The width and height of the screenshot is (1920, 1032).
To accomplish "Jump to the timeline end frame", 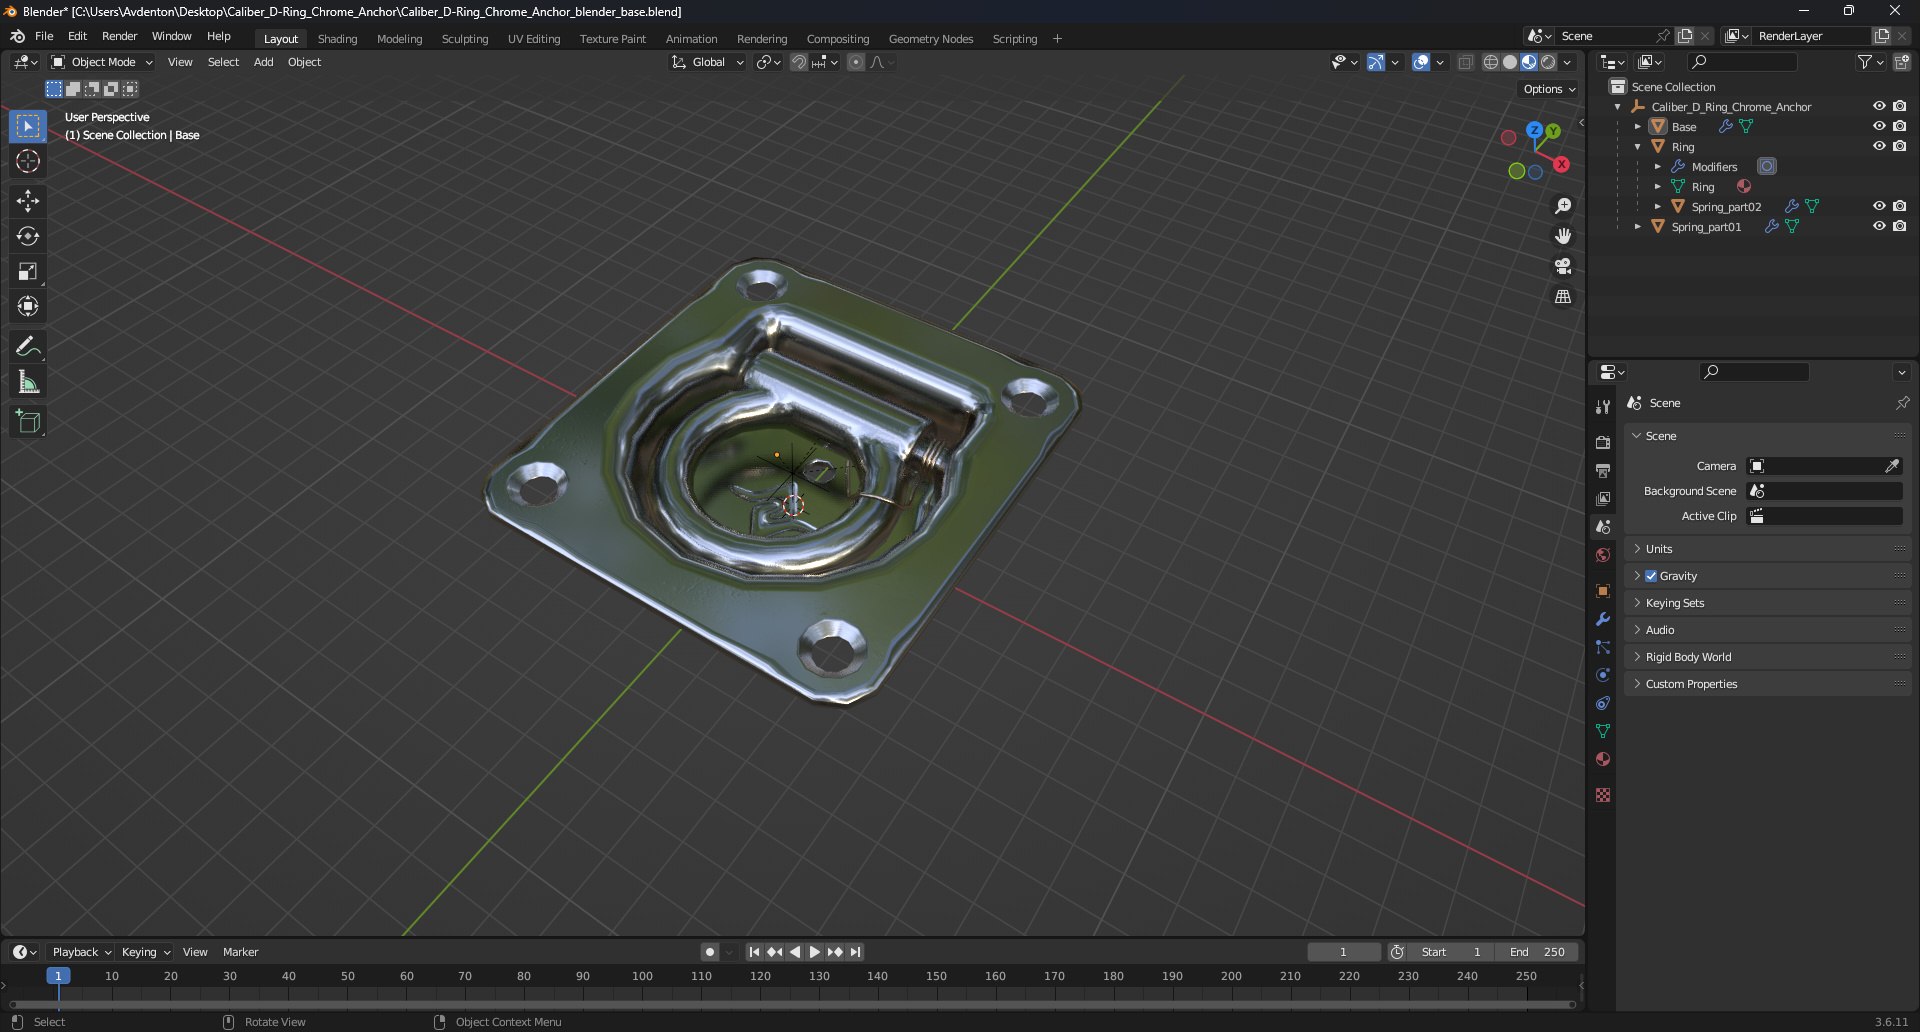I will click(x=855, y=952).
